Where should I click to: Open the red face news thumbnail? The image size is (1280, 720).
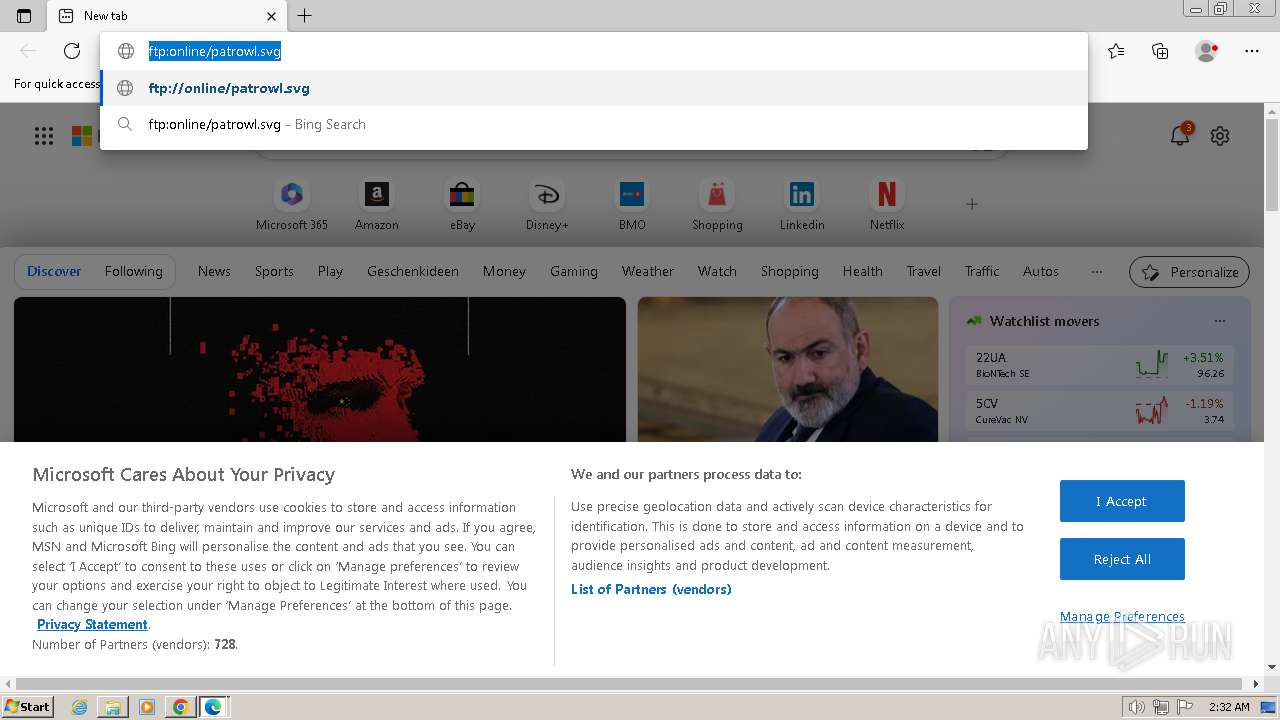click(320, 369)
